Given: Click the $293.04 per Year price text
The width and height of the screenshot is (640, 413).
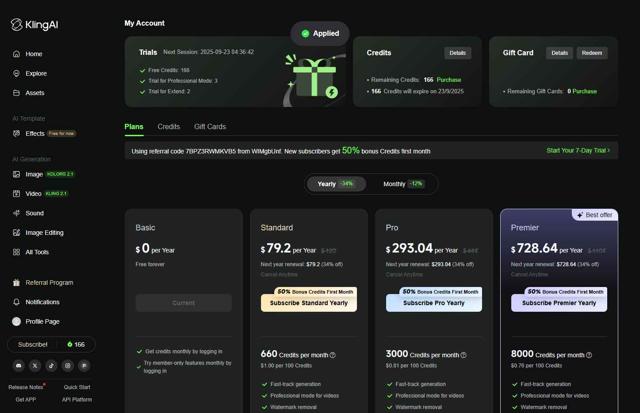Looking at the screenshot, I should pos(422,249).
